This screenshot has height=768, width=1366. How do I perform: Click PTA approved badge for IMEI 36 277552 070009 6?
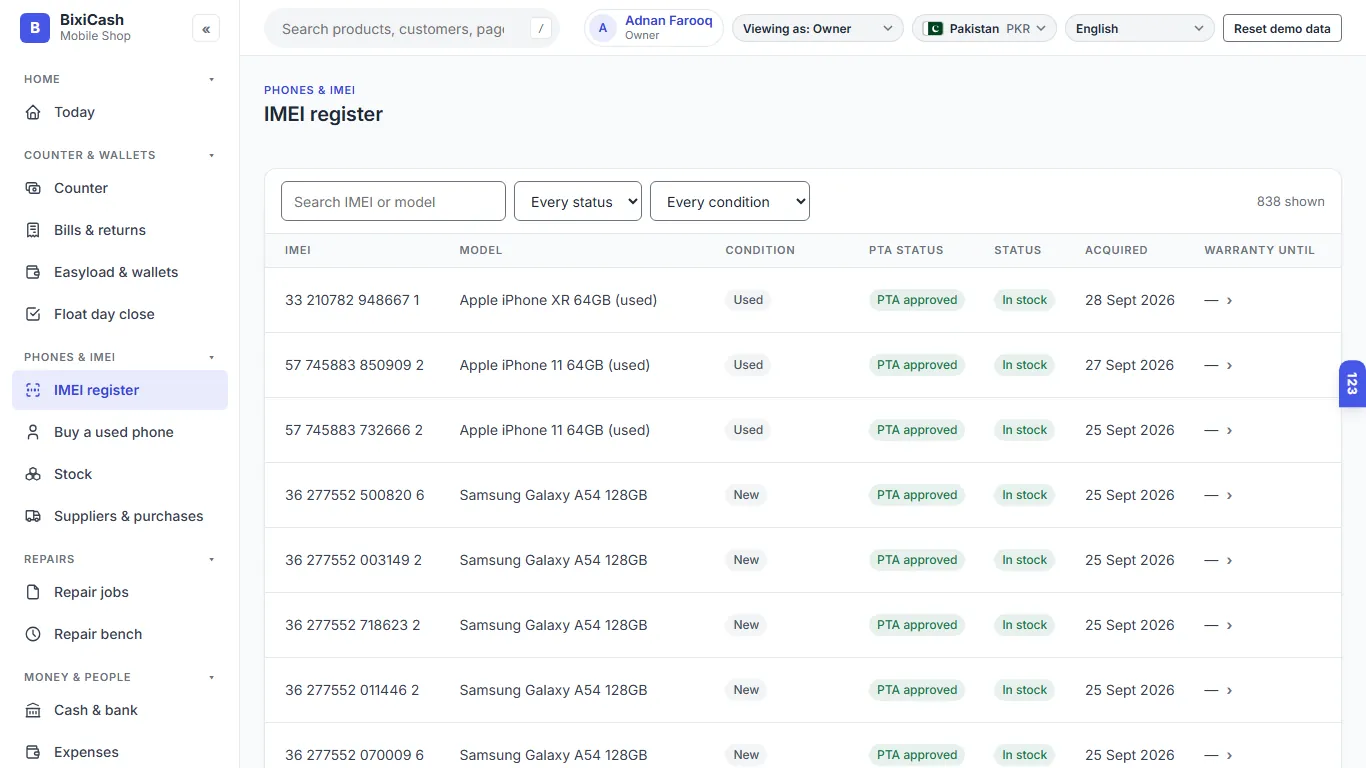point(917,755)
